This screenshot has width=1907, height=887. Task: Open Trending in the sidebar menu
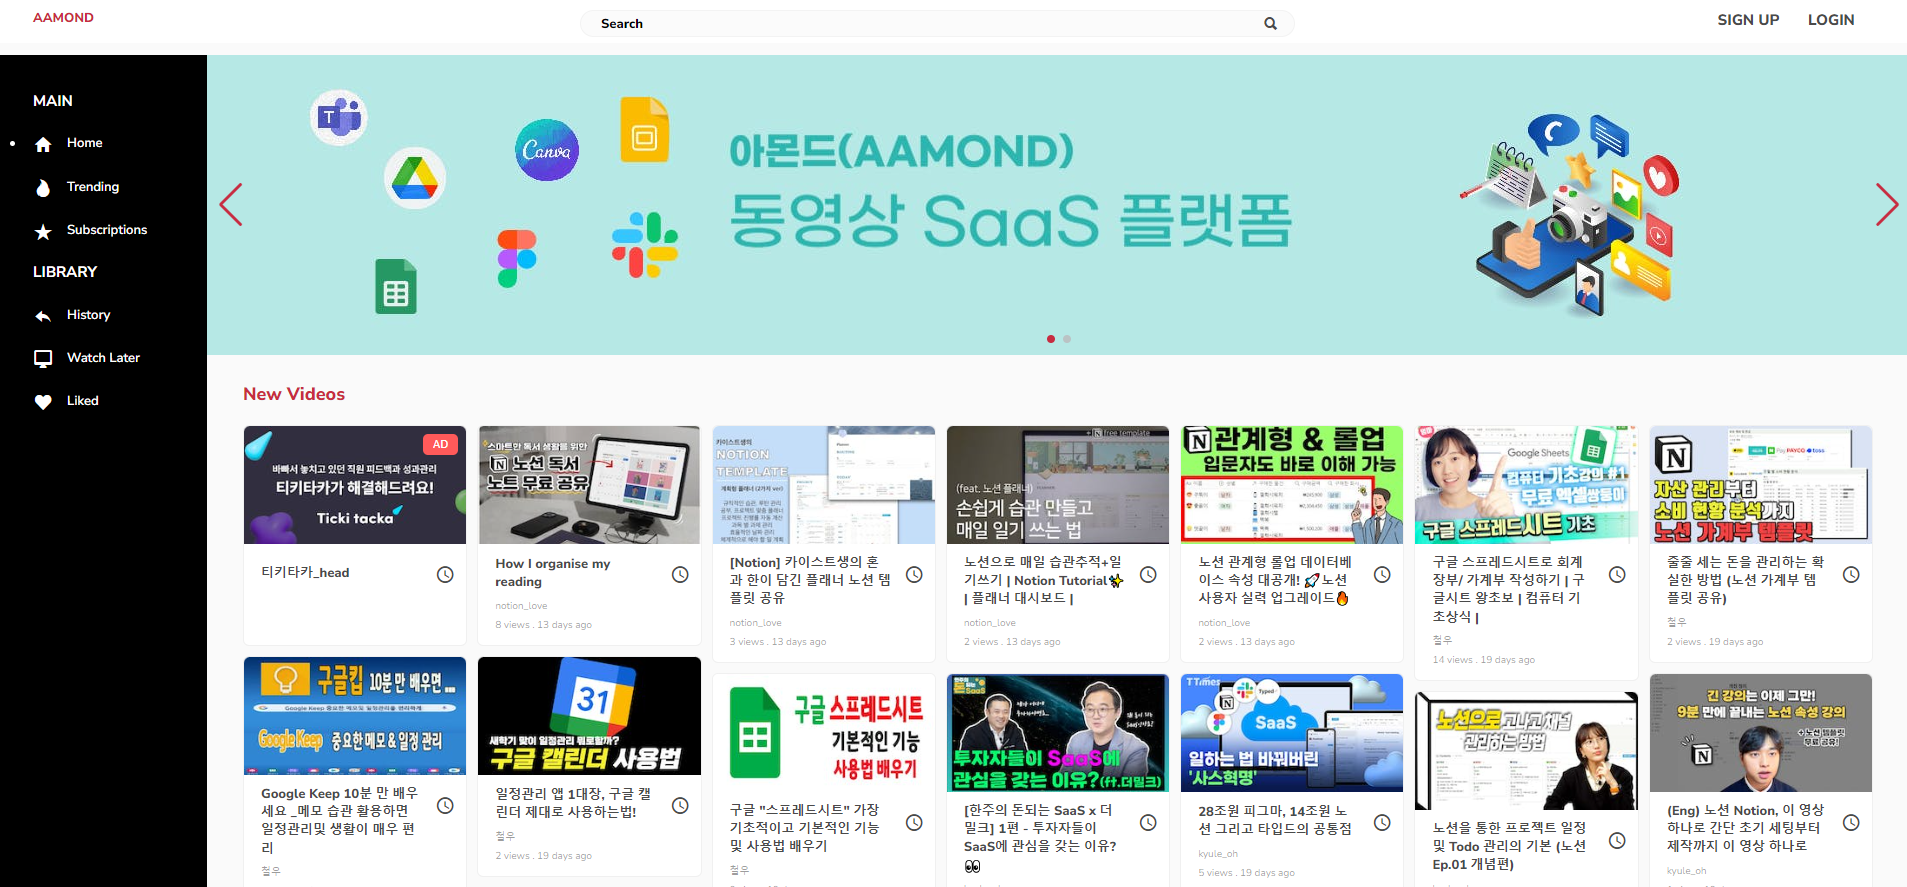[x=93, y=187]
